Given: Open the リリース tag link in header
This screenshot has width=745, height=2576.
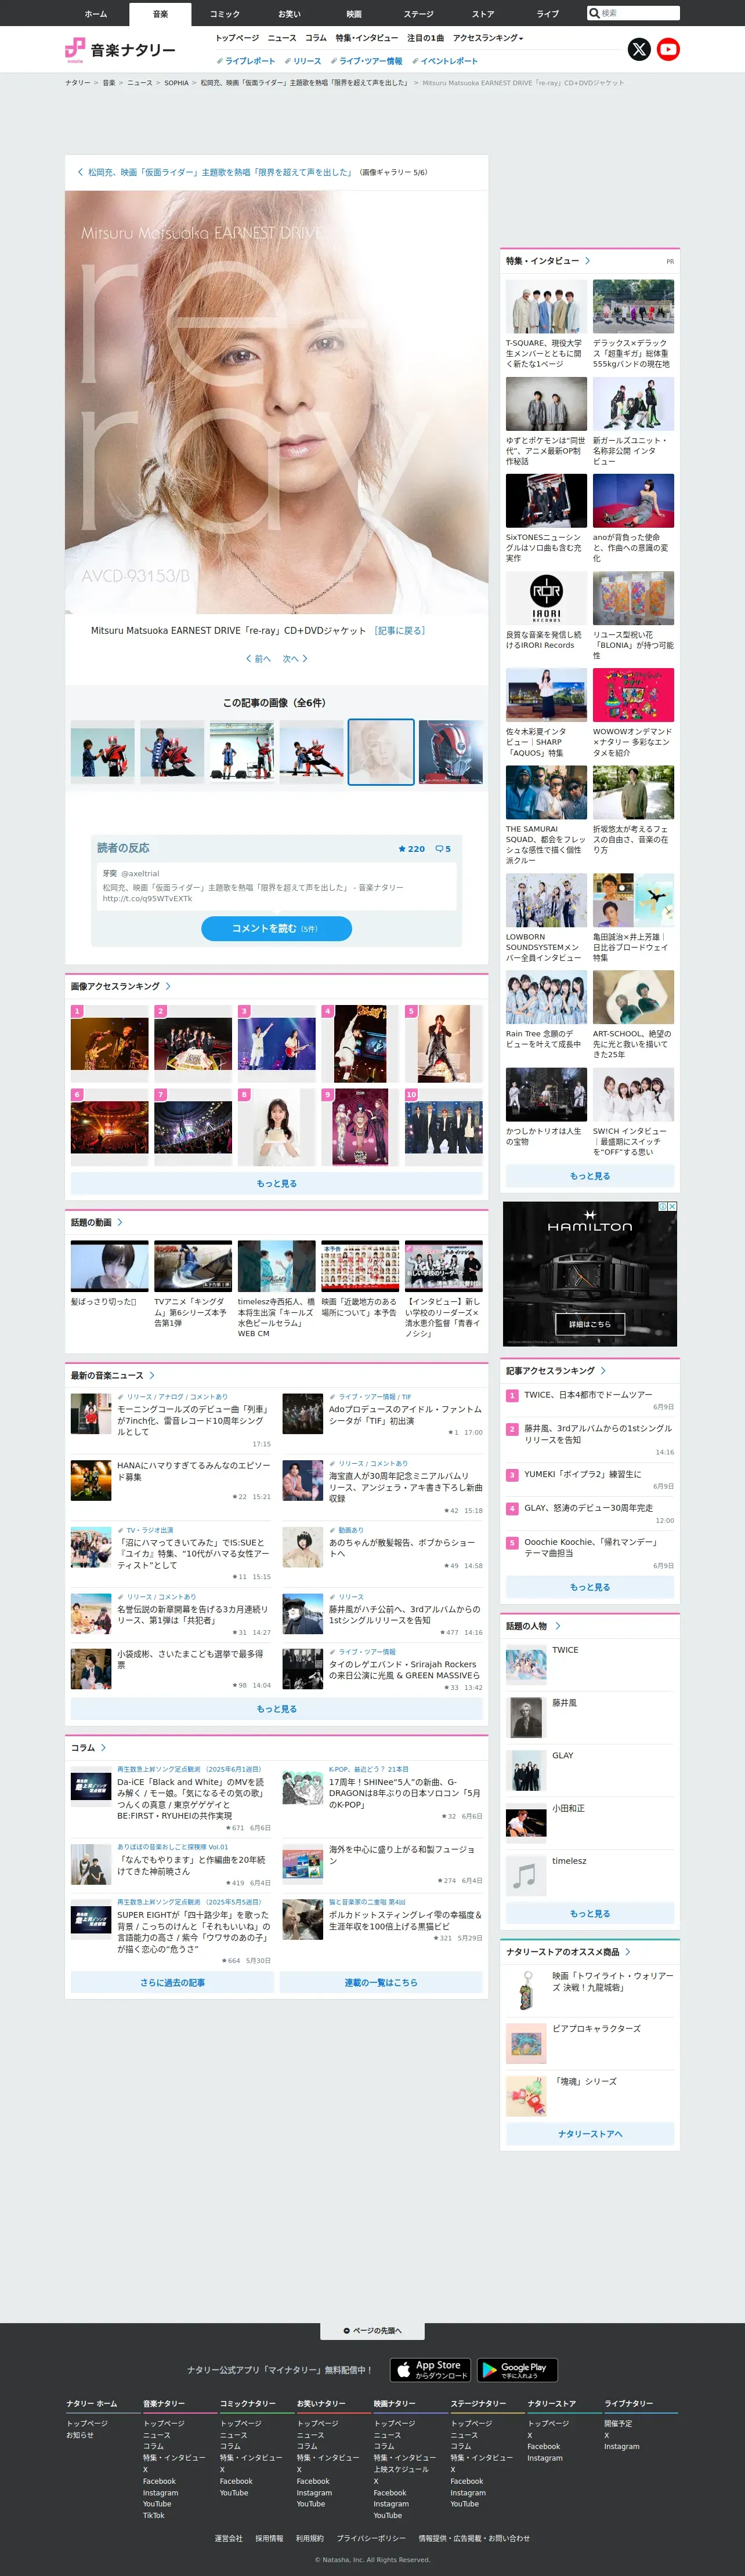Looking at the screenshot, I should [303, 61].
